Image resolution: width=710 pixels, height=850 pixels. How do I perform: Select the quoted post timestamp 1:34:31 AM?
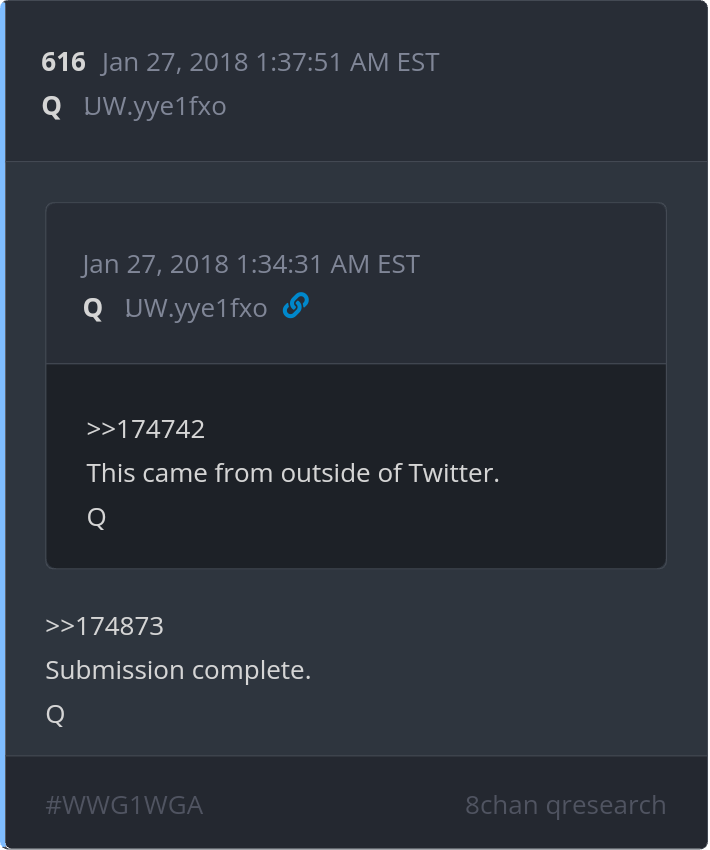click(251, 264)
